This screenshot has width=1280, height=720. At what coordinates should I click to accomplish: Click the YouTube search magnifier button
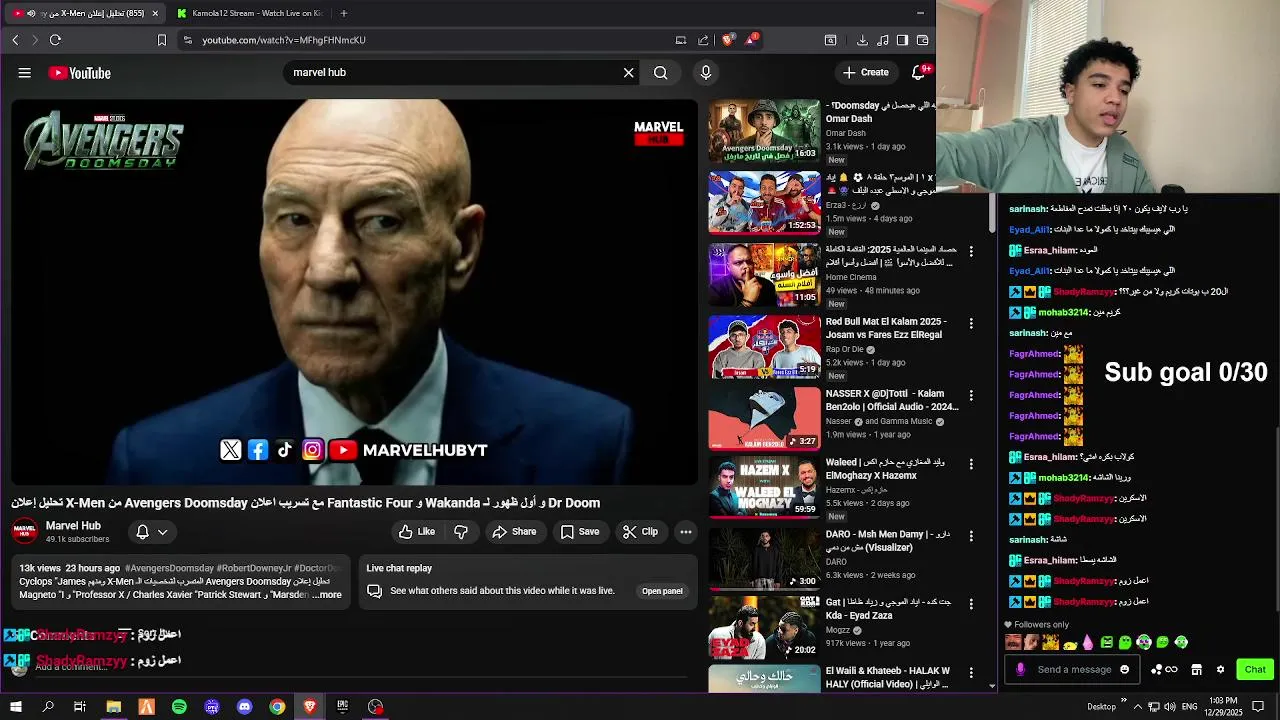coord(661,73)
